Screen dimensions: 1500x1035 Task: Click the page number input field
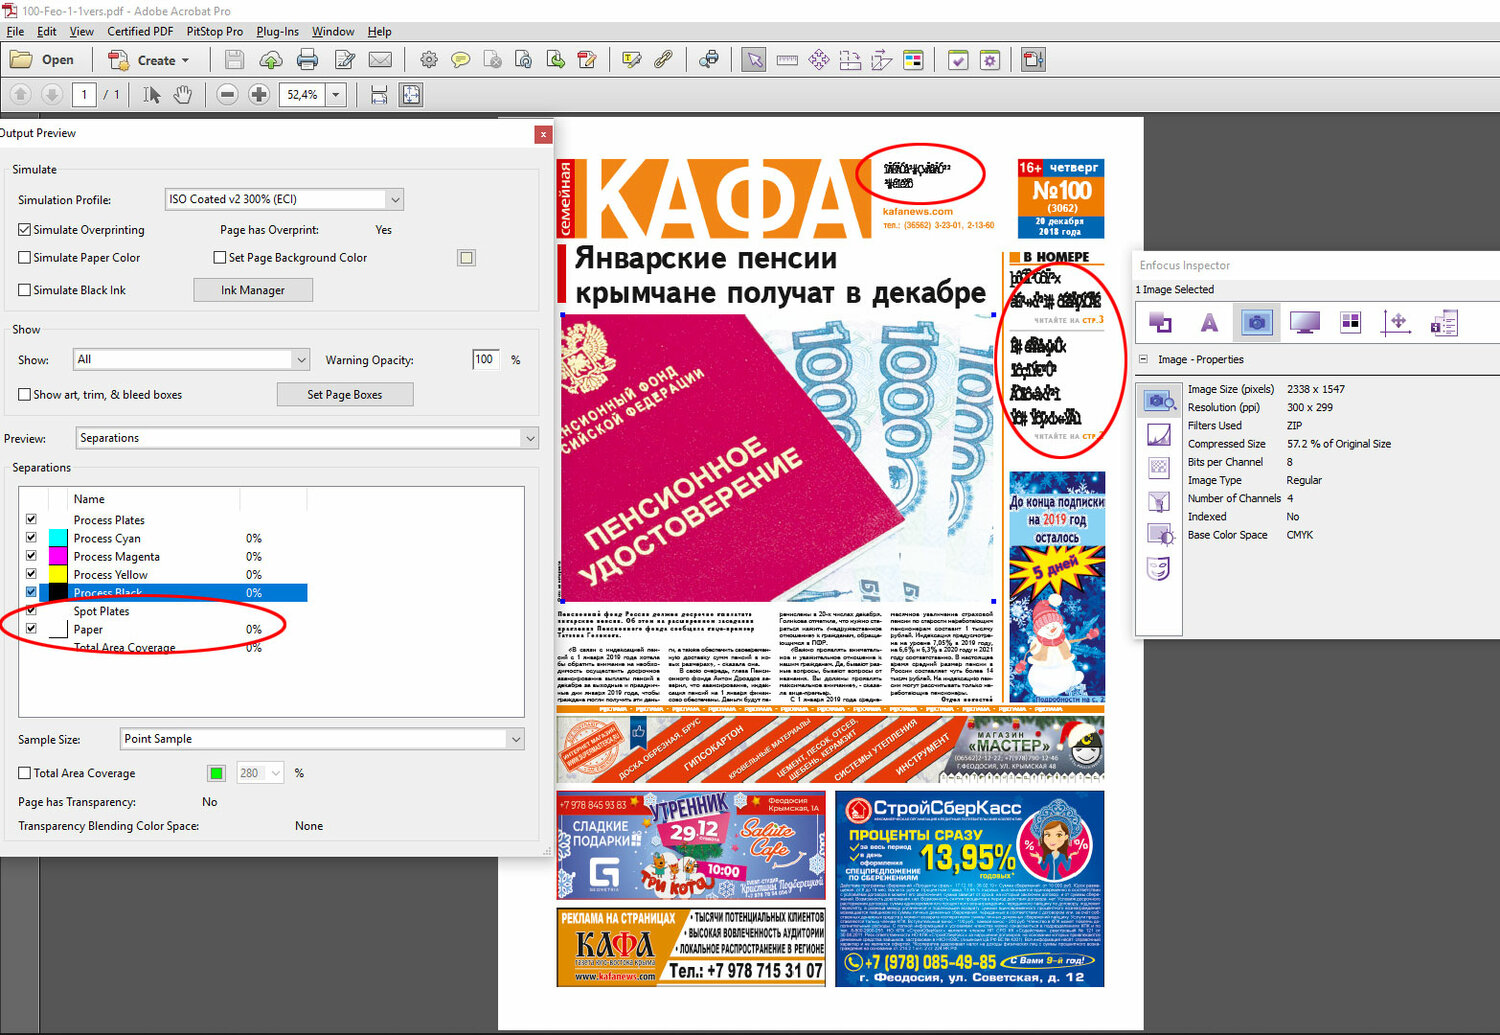tap(84, 94)
